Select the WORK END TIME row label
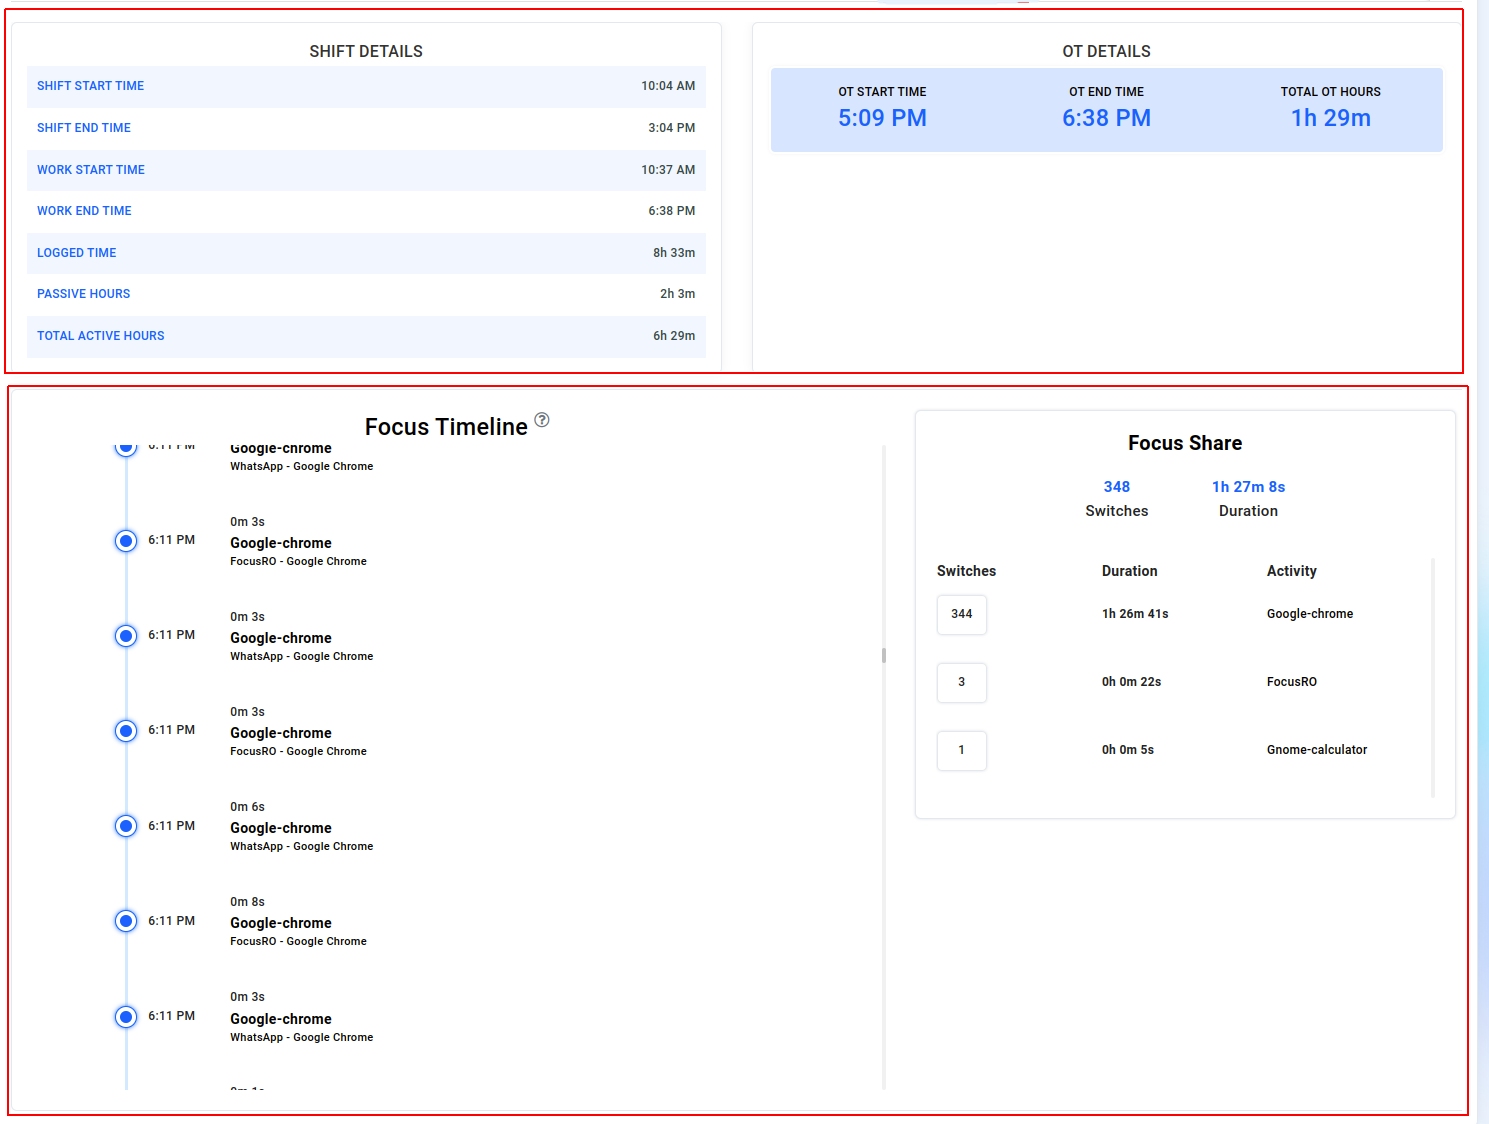Image resolution: width=1489 pixels, height=1124 pixels. click(84, 211)
